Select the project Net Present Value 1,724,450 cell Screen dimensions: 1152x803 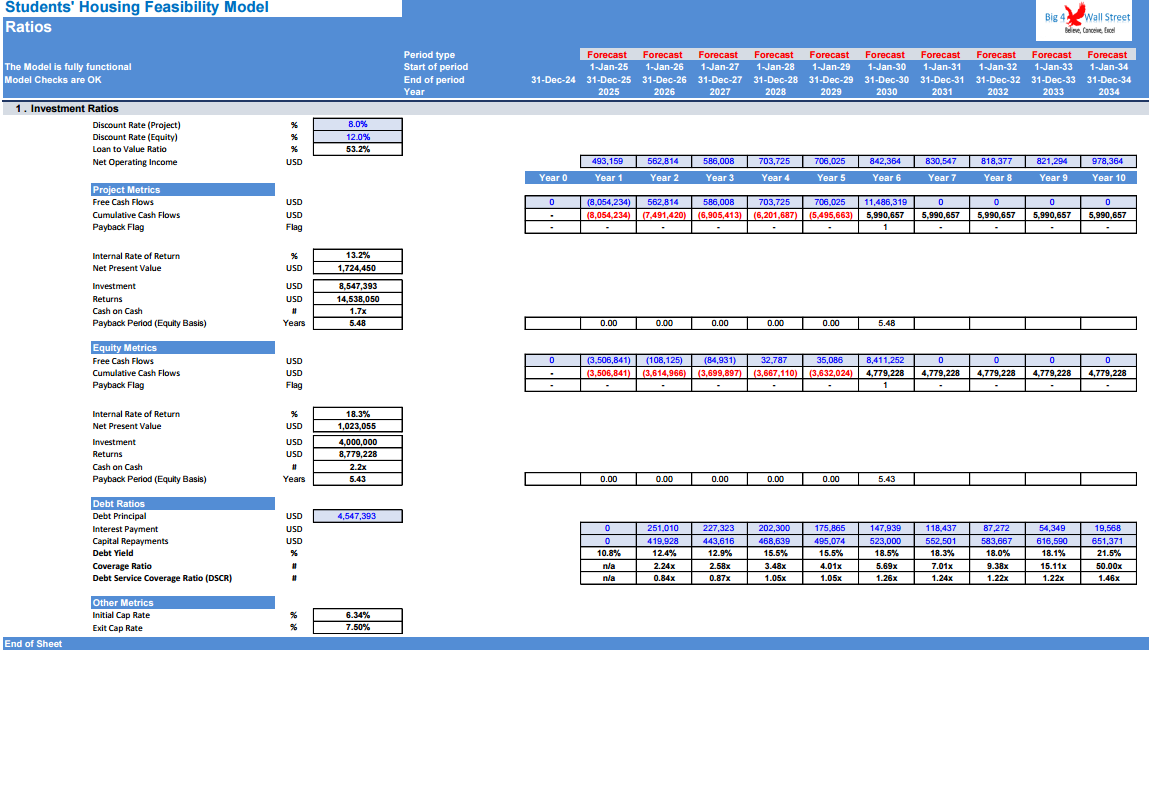(x=358, y=268)
